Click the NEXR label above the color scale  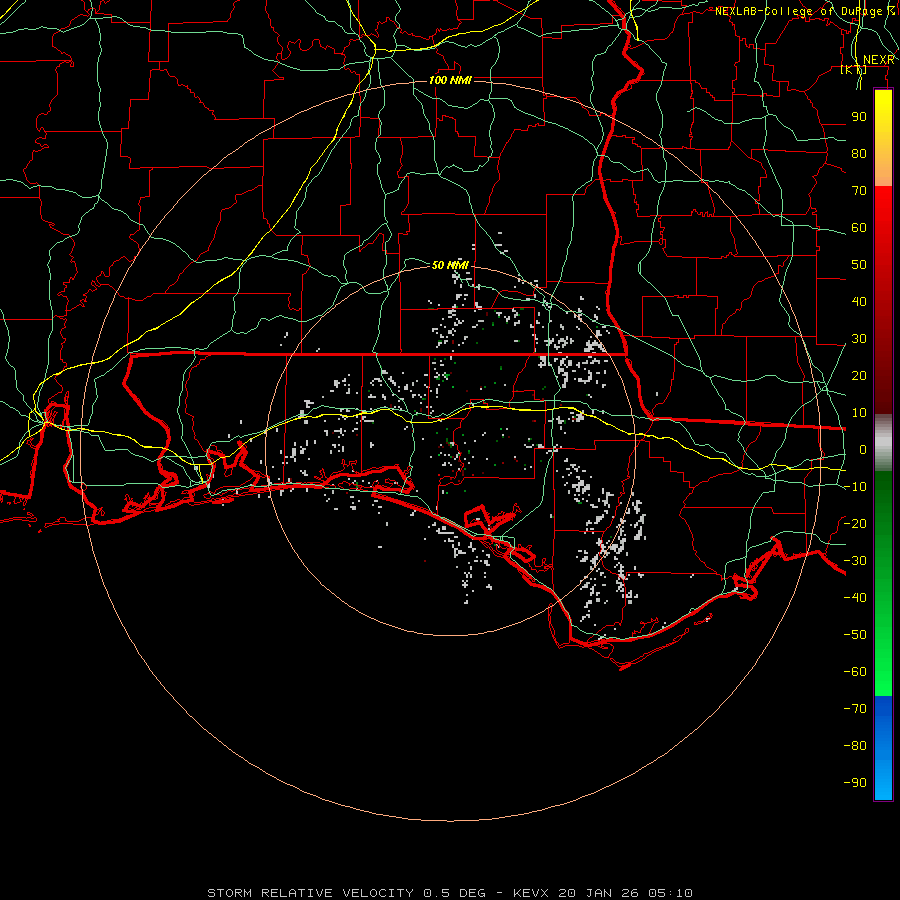(879, 60)
